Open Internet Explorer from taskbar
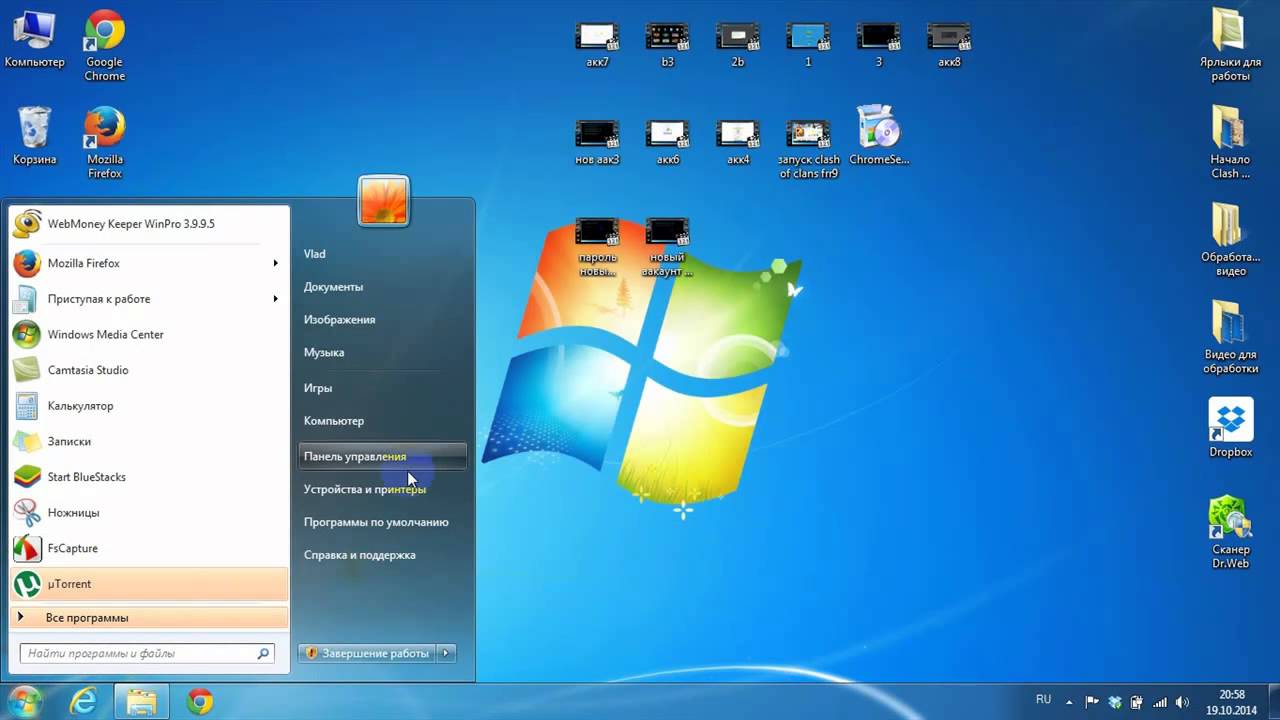The image size is (1280, 720). [x=83, y=703]
